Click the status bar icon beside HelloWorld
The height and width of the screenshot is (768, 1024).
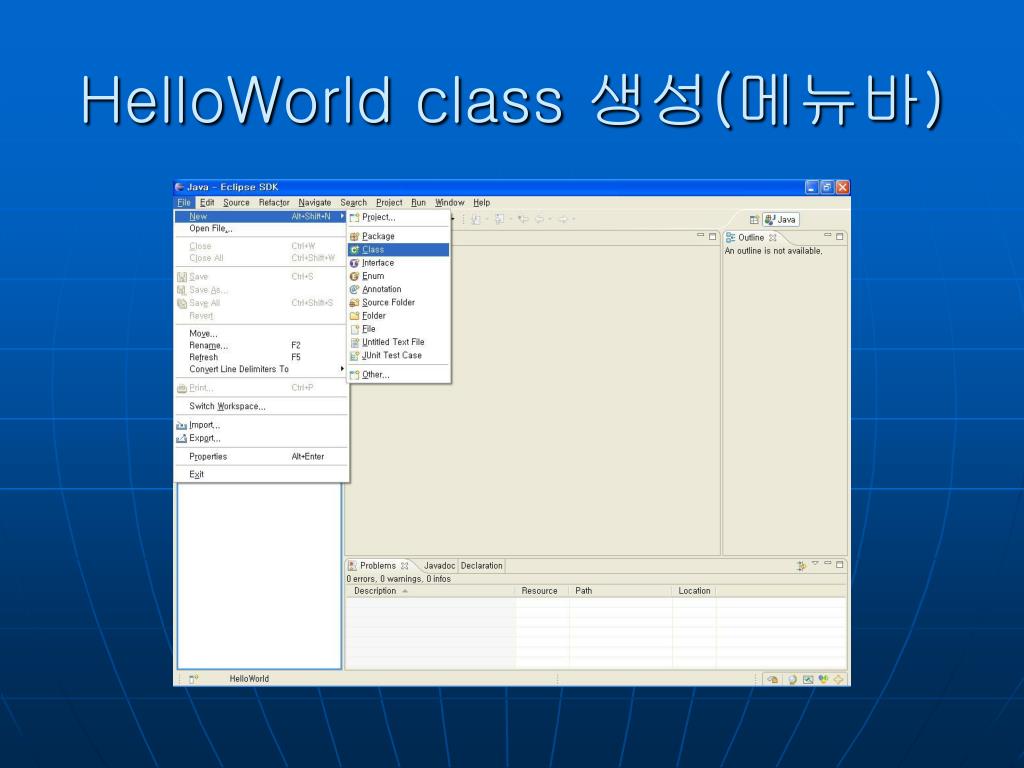(193, 679)
